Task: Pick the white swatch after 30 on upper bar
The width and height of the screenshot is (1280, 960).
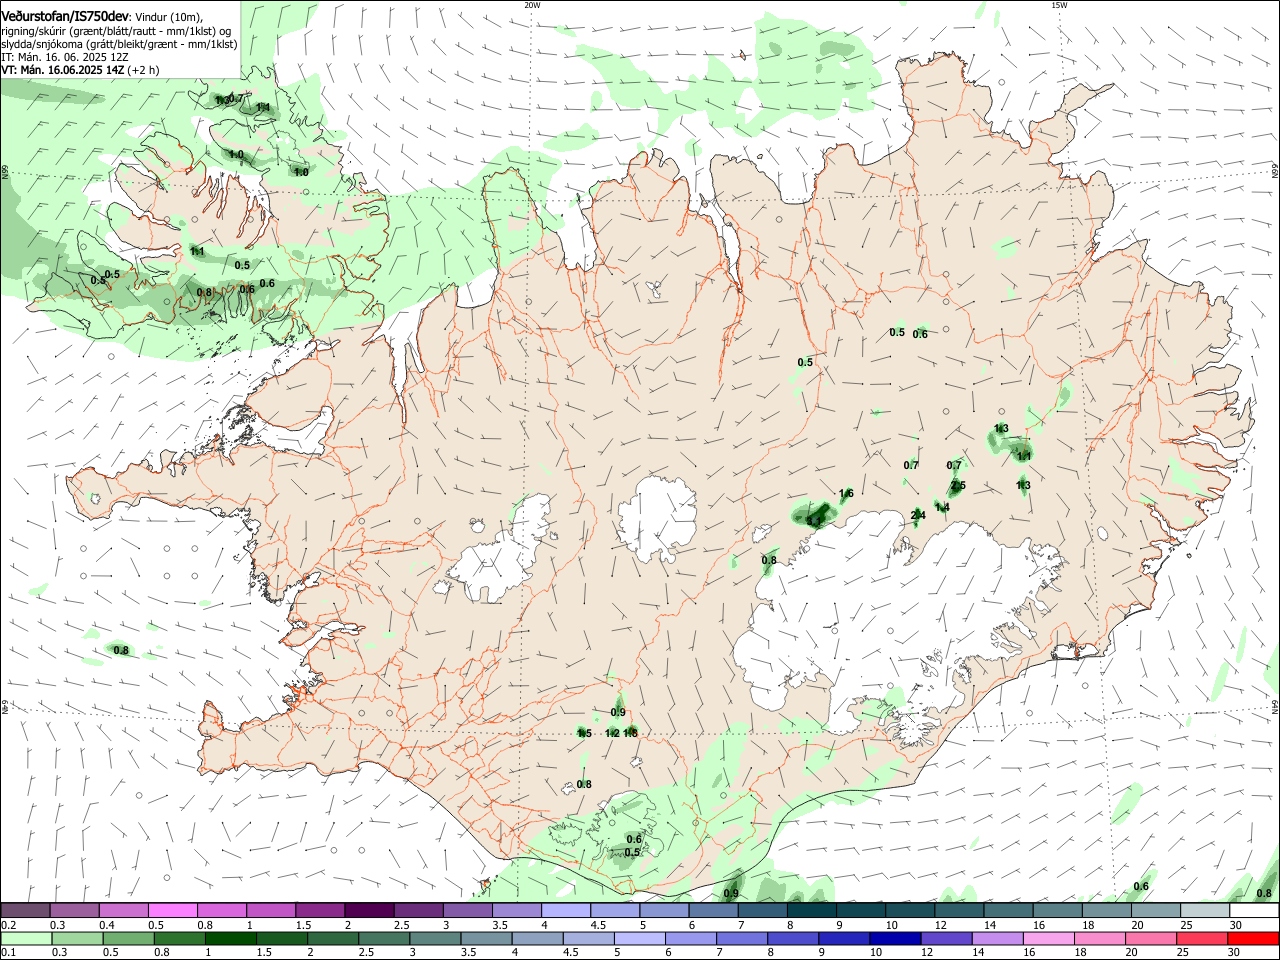Action: [x=1254, y=910]
